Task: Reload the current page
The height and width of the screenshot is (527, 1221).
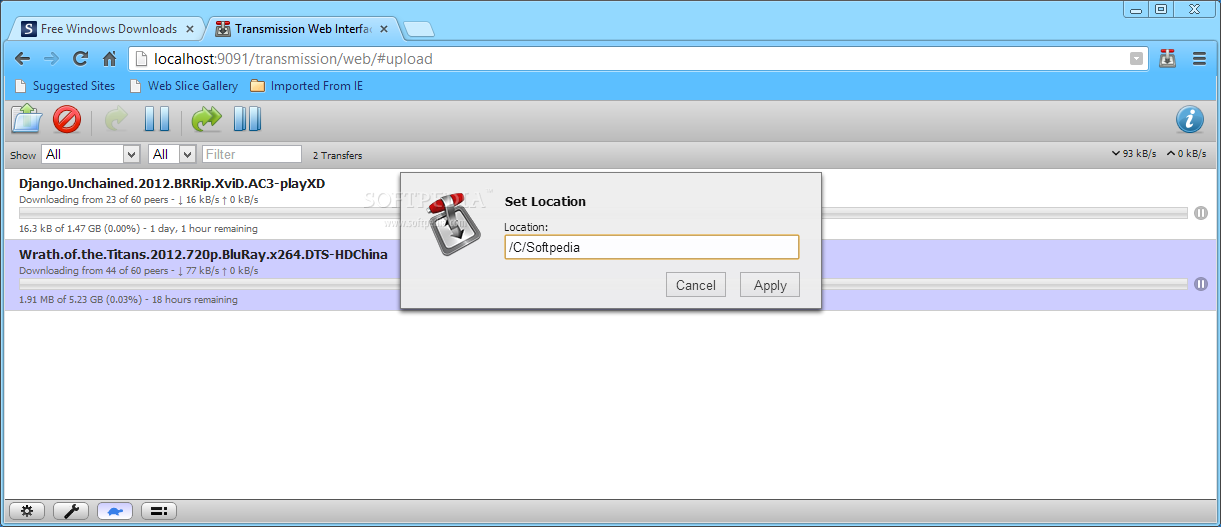Action: click(81, 59)
